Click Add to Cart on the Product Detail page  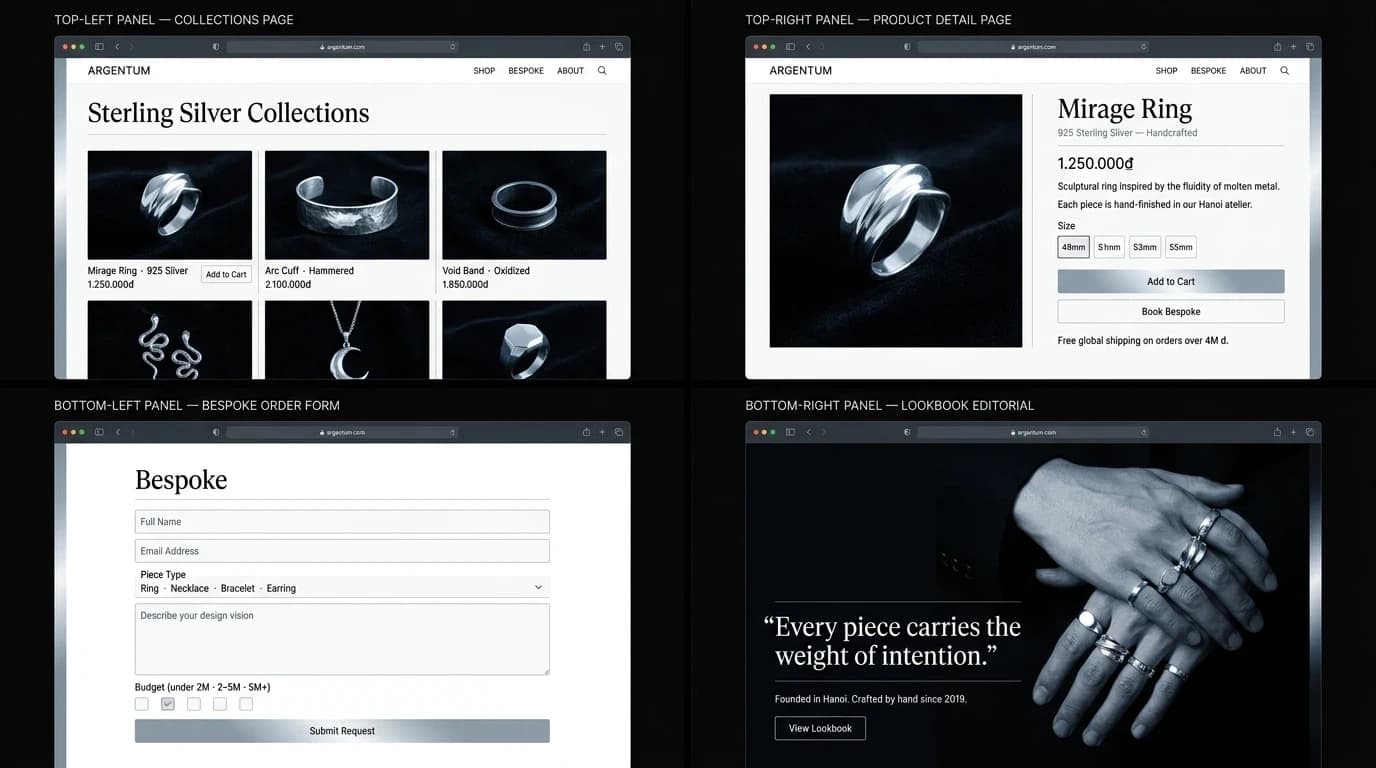1171,281
